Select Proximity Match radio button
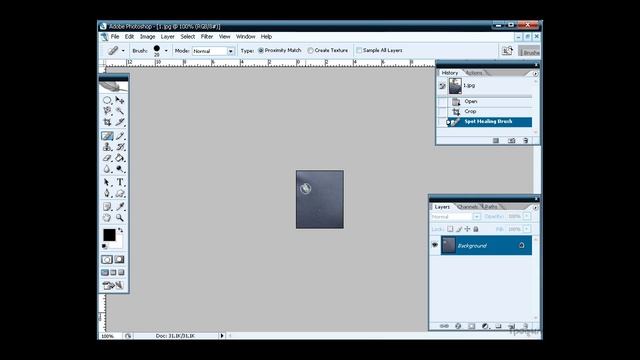This screenshot has height=360, width=640. [x=261, y=51]
